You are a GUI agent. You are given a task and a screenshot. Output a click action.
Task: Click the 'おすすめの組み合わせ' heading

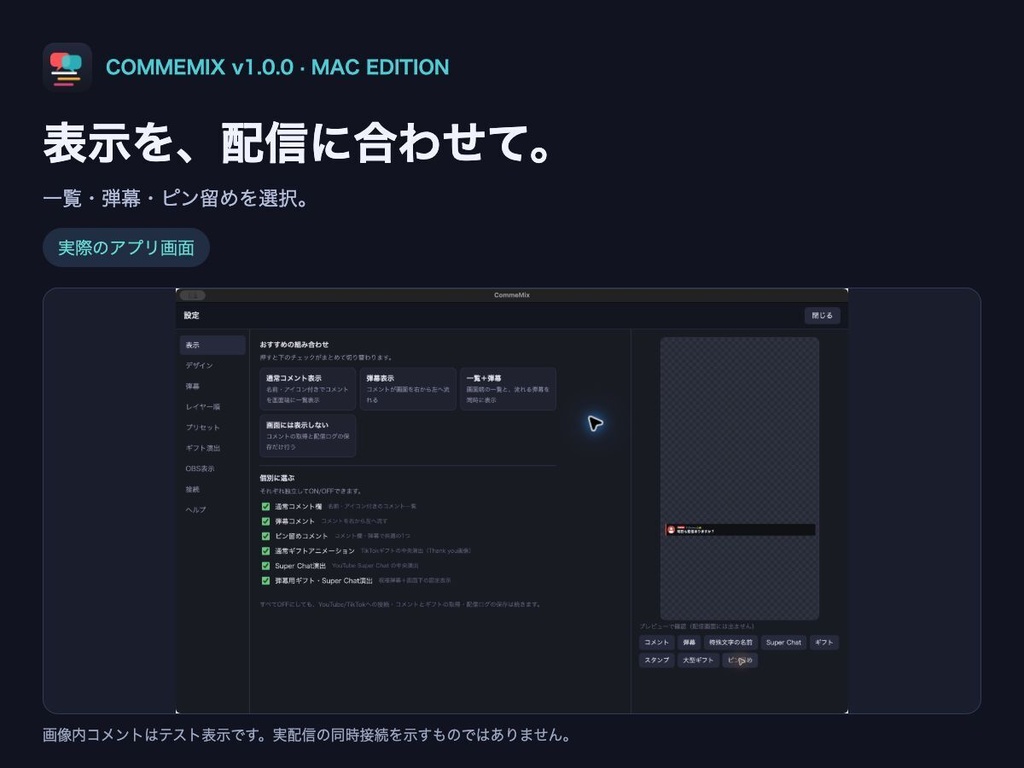coord(294,344)
